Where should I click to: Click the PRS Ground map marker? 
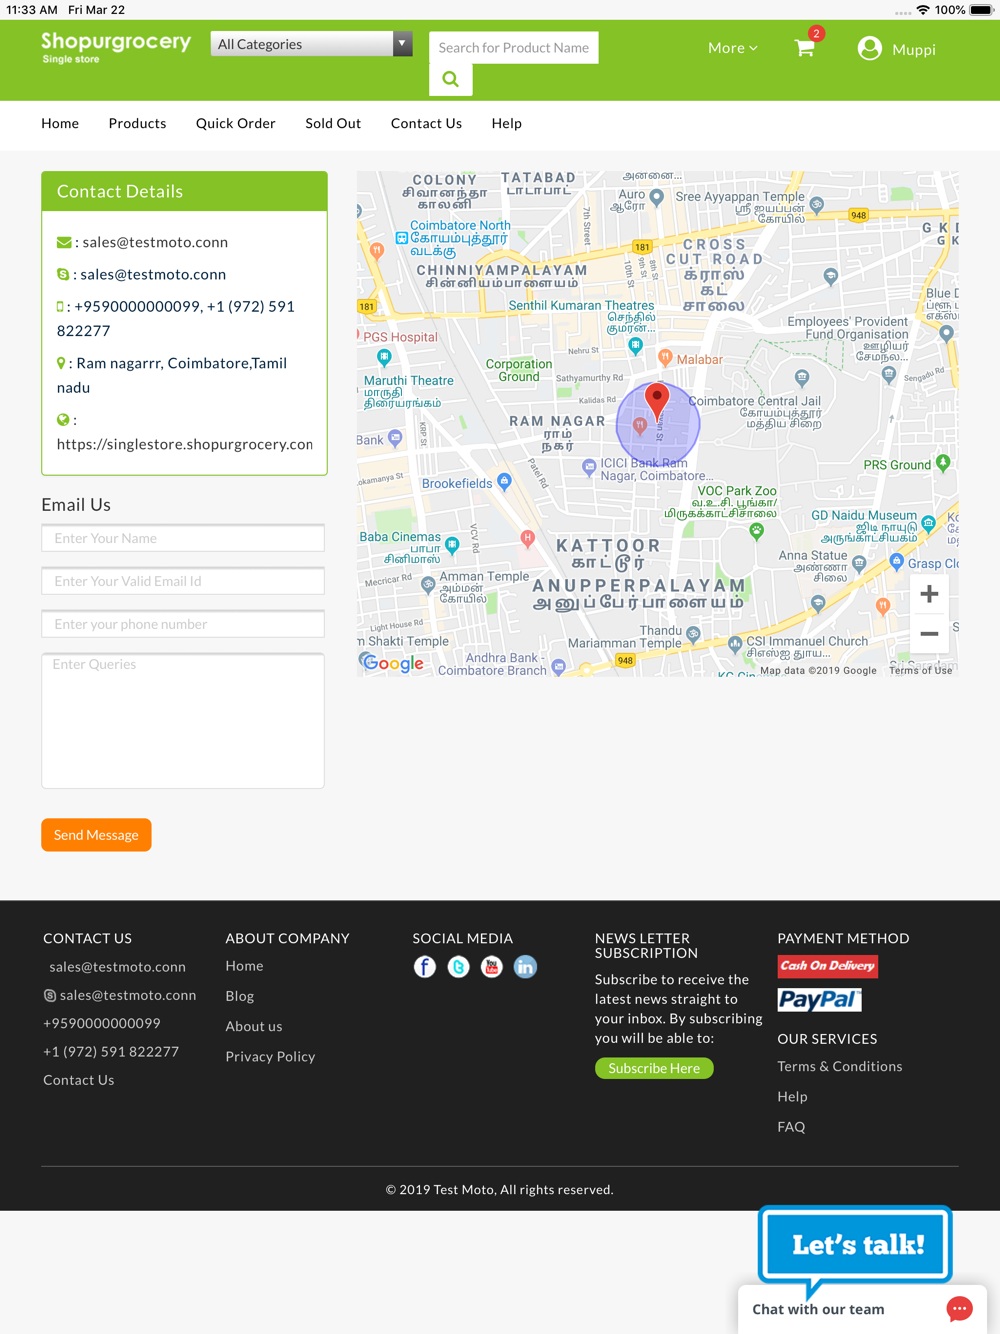pyautogui.click(x=943, y=462)
